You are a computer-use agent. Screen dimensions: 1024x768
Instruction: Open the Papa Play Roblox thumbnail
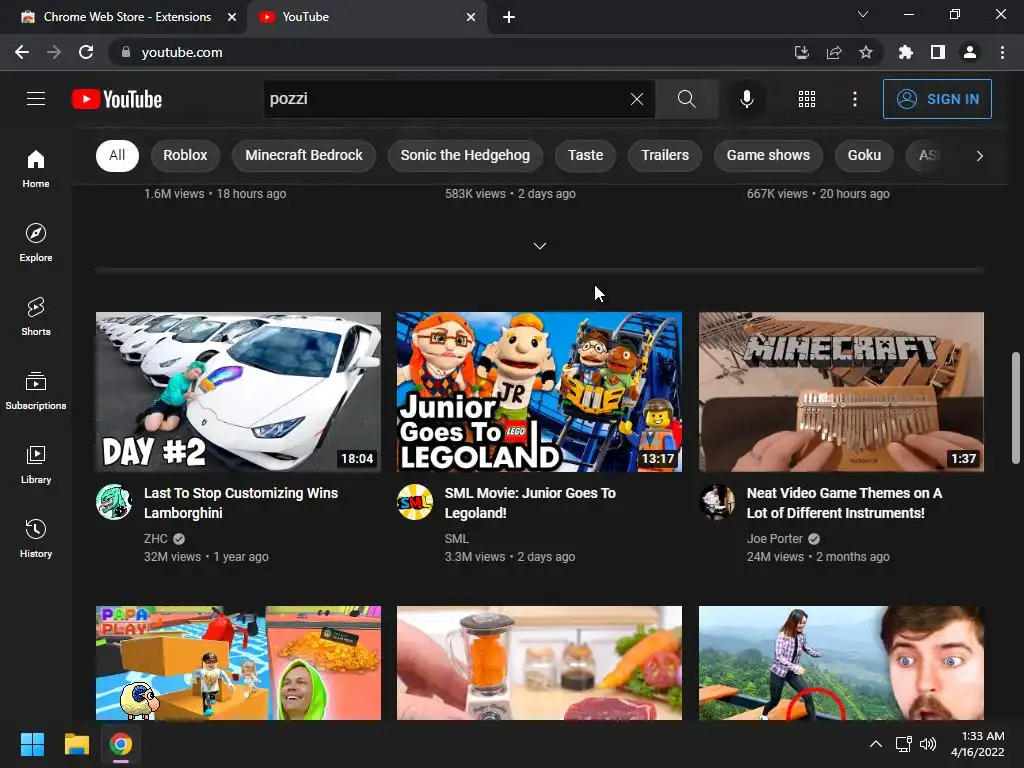(x=238, y=663)
